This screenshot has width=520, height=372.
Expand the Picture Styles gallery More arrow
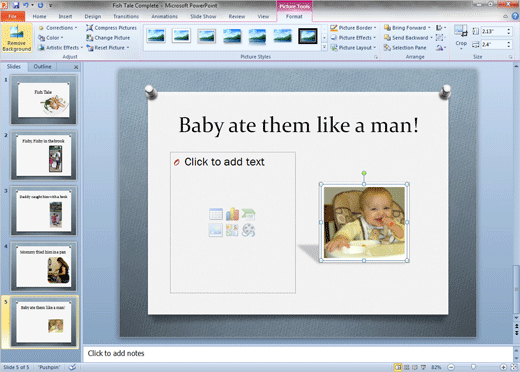pyautogui.click(x=324, y=47)
